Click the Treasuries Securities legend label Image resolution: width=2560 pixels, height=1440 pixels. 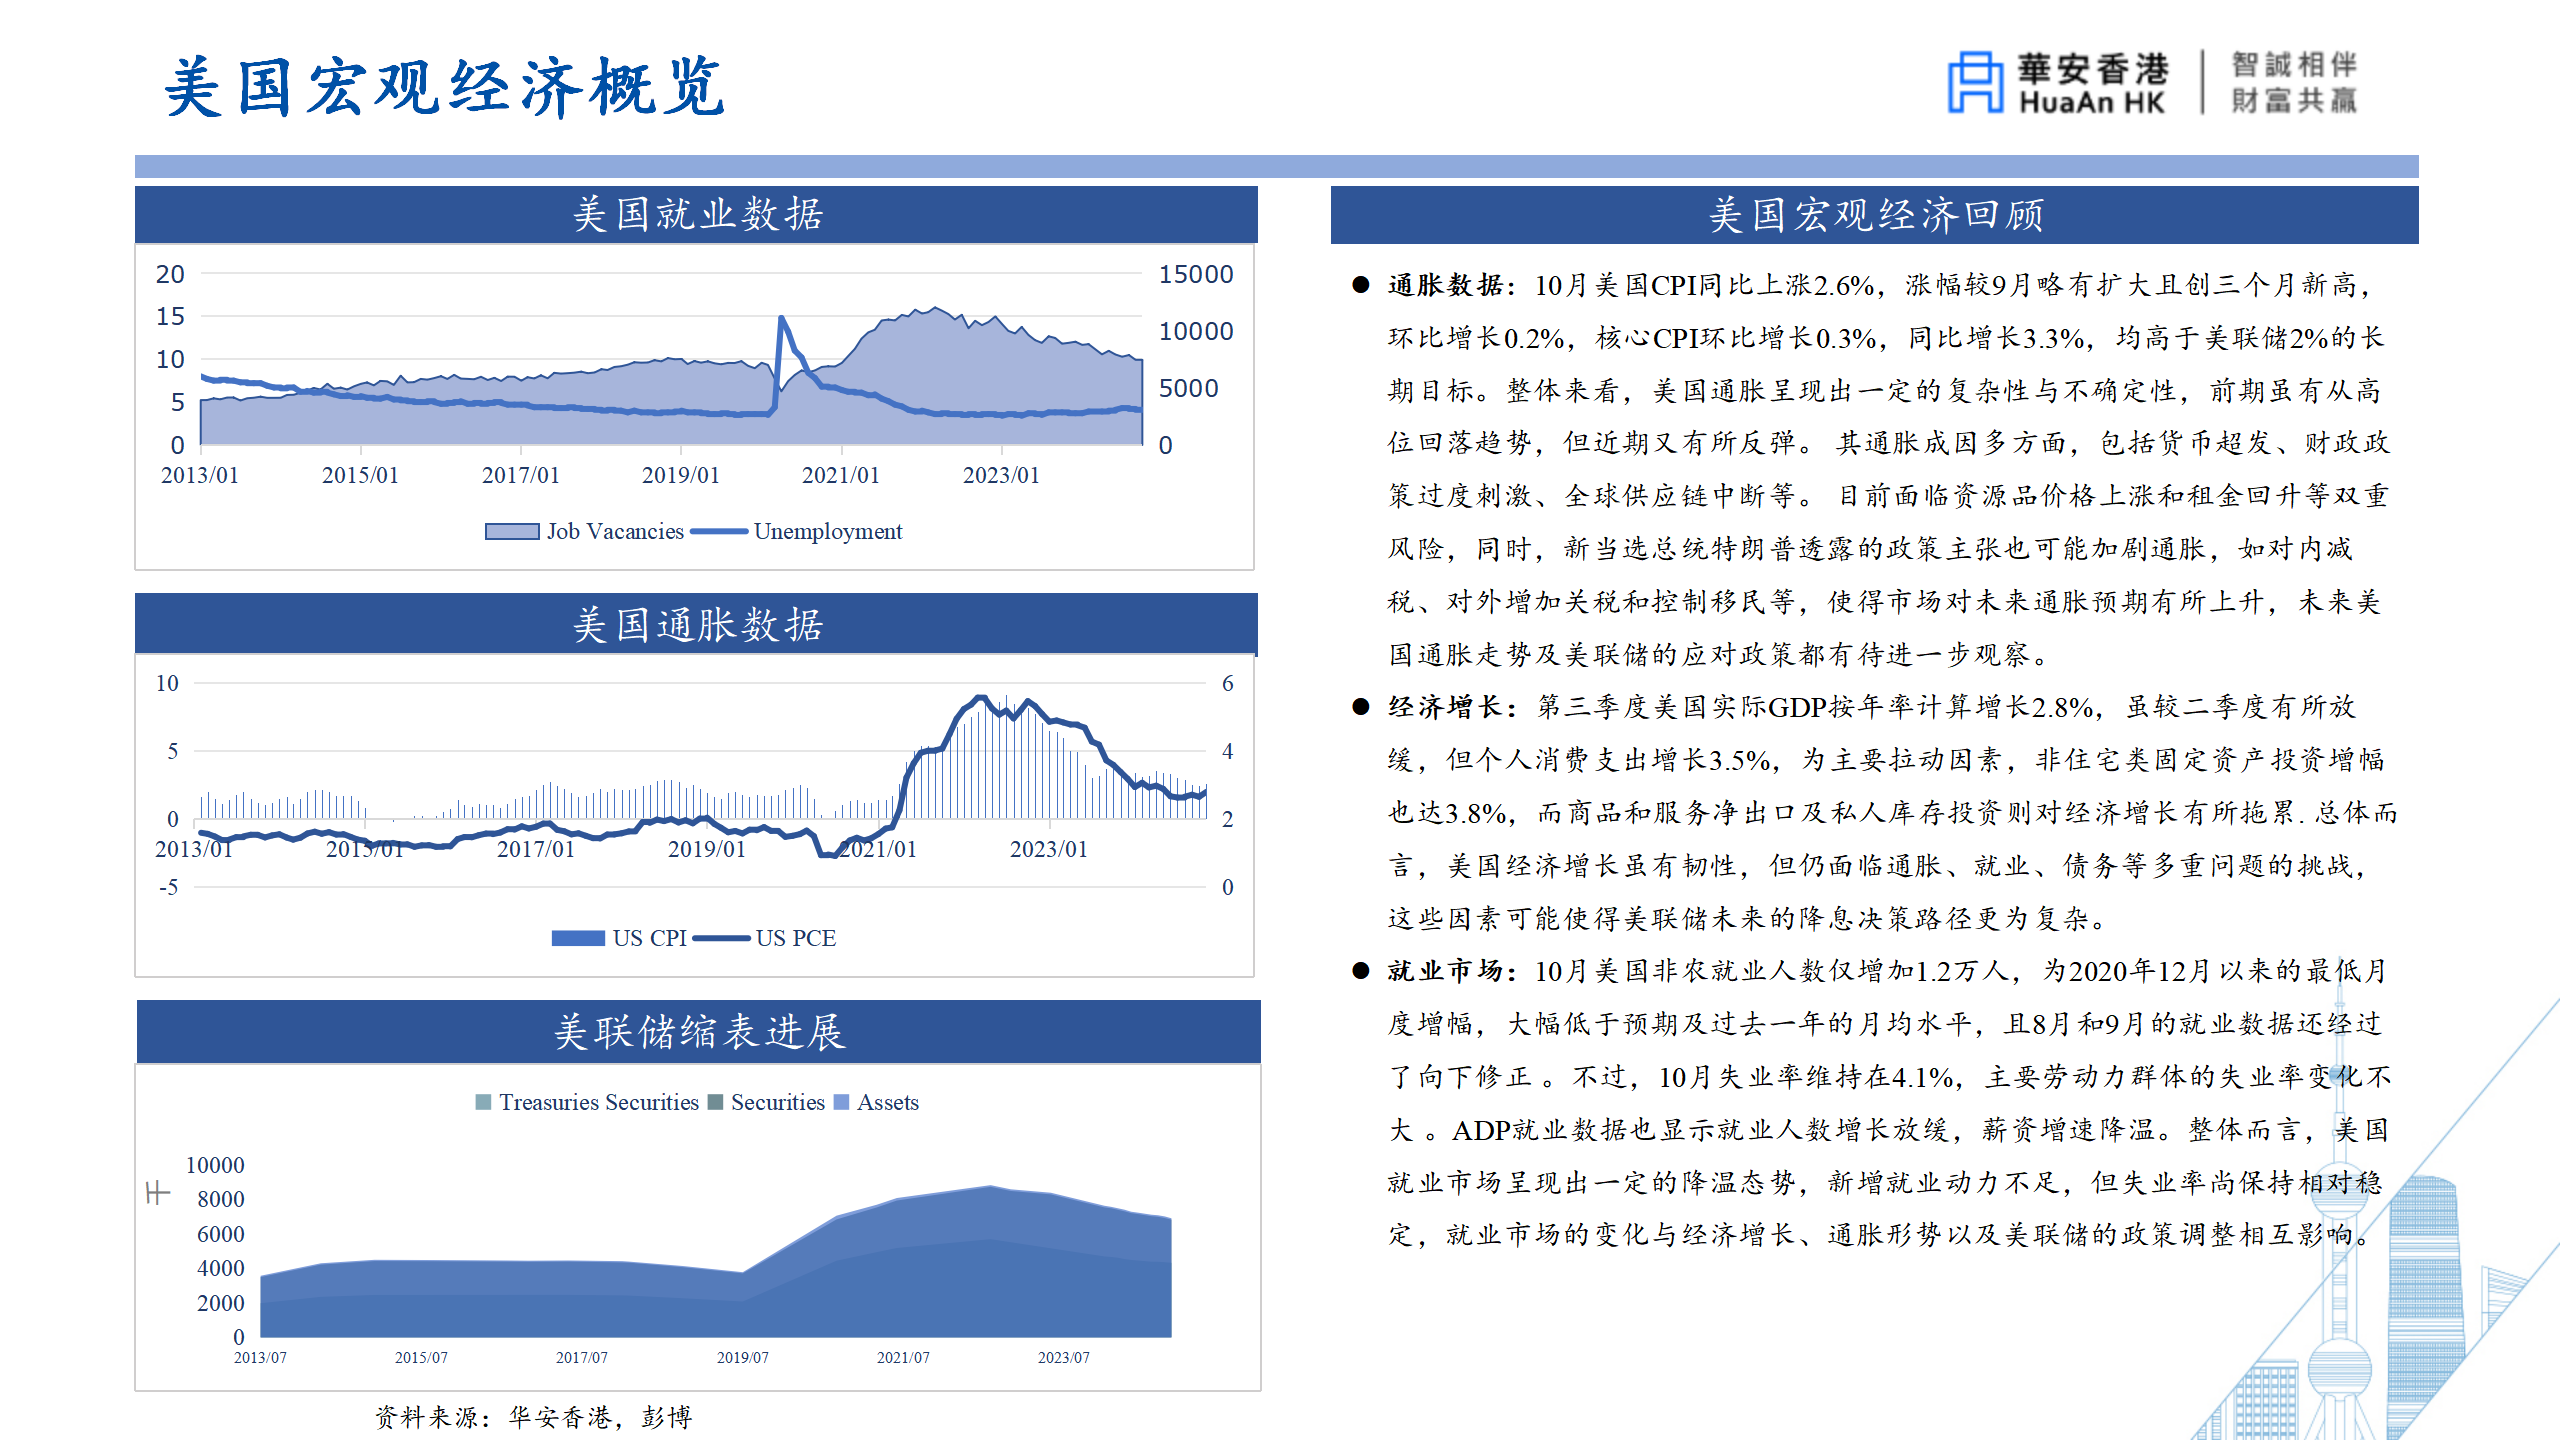[599, 1102]
